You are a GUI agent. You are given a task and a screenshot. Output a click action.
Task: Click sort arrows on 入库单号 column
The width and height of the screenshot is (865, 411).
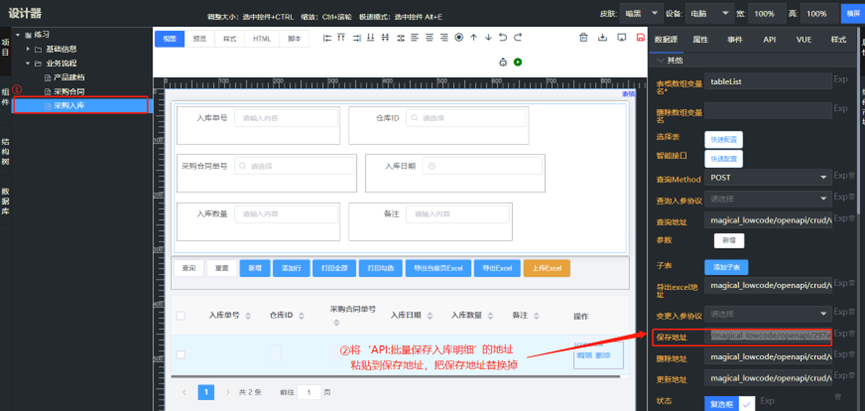(x=248, y=316)
